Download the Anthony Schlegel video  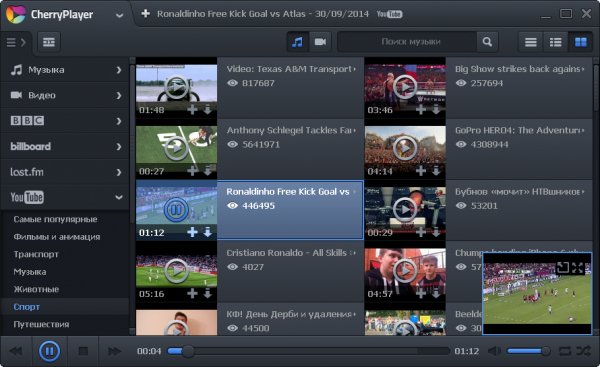pyautogui.click(x=207, y=171)
